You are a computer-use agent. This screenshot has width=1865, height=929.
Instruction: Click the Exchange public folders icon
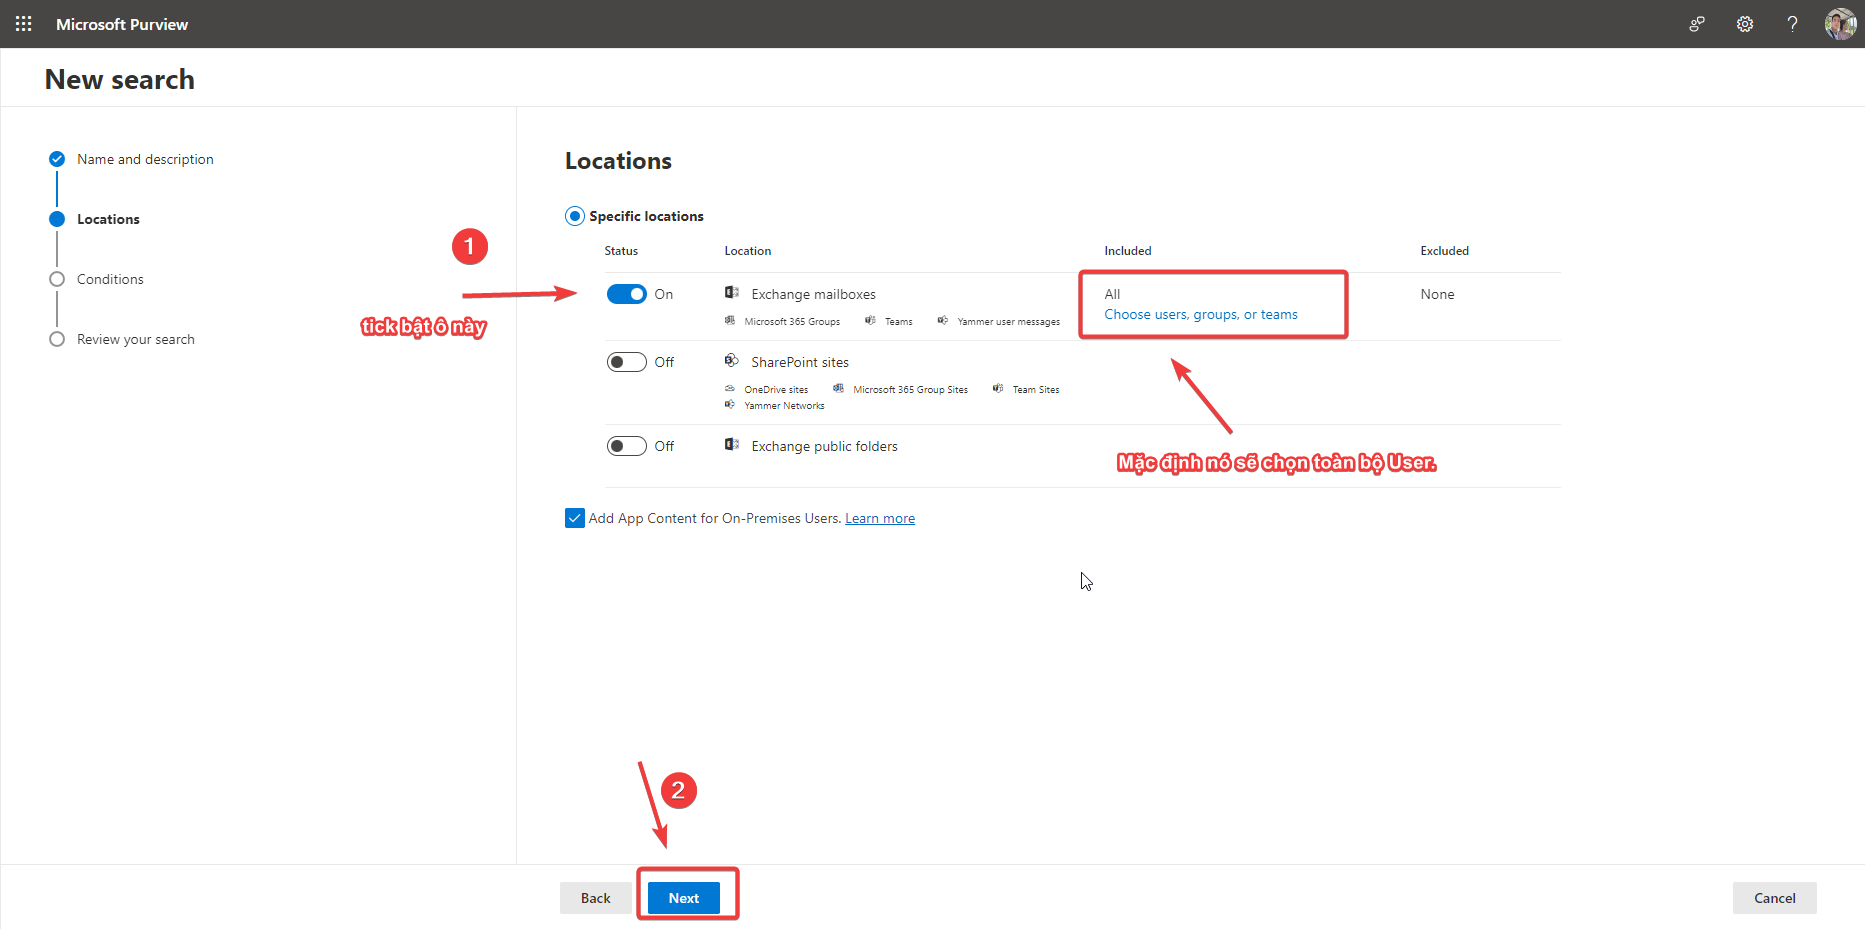coord(732,445)
